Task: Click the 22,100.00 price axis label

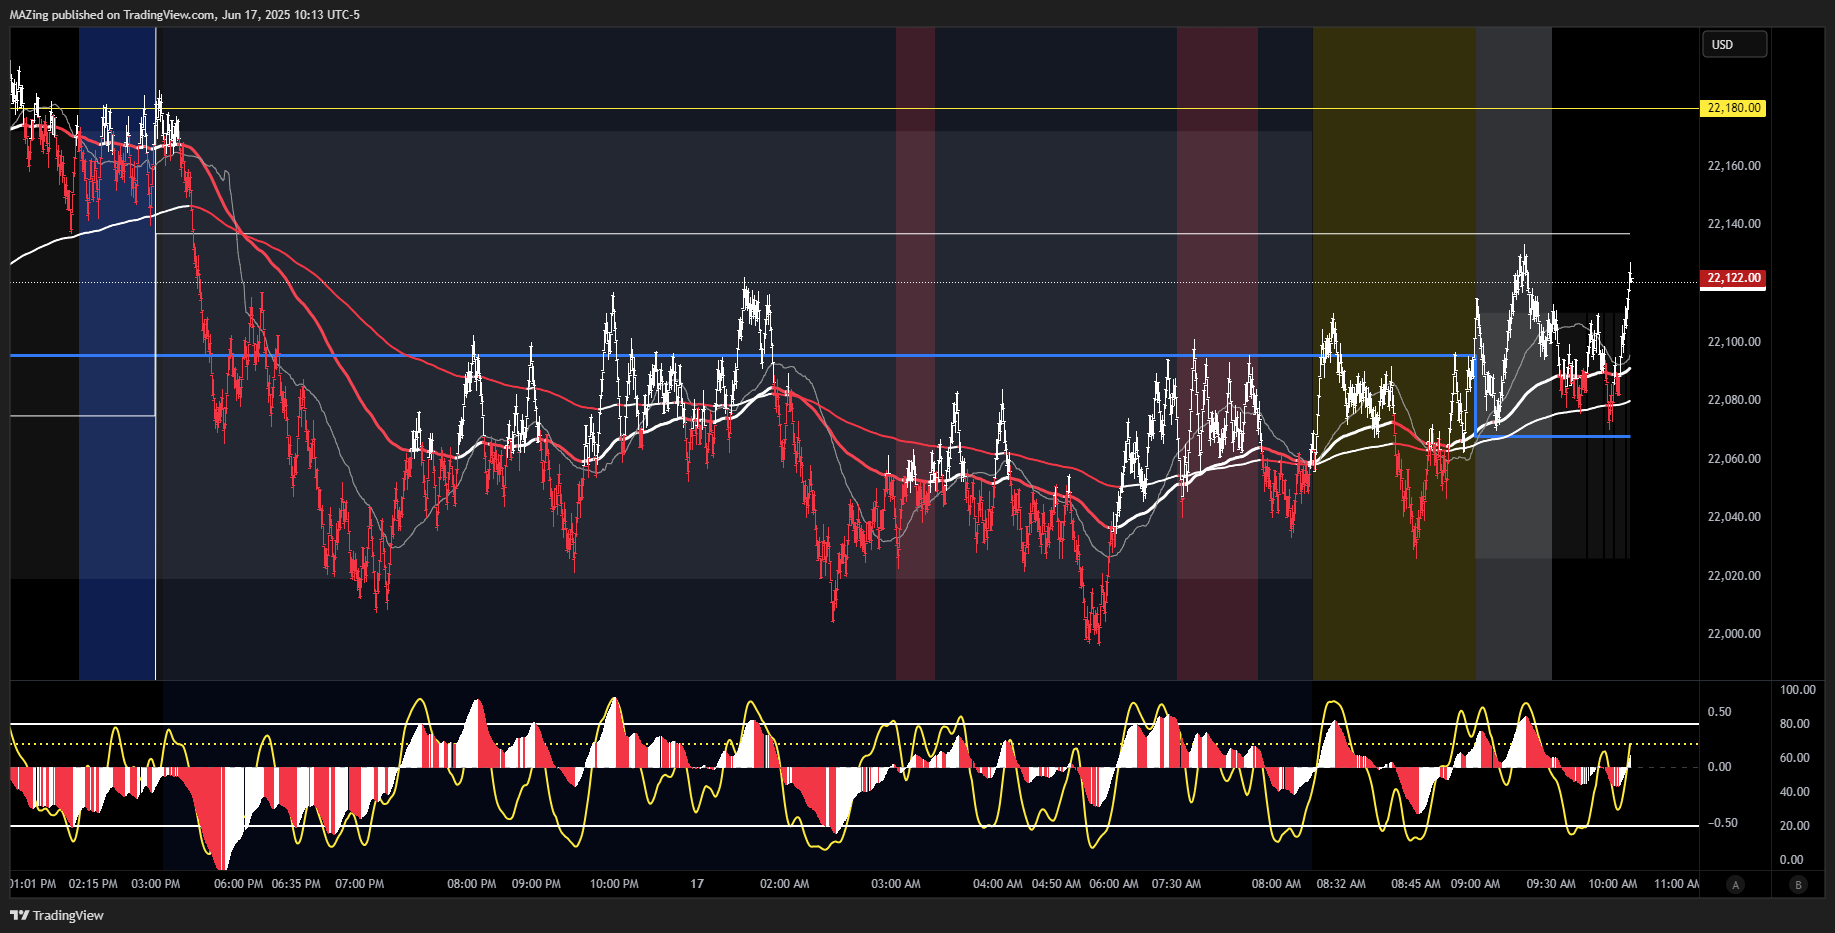Action: click(1734, 342)
